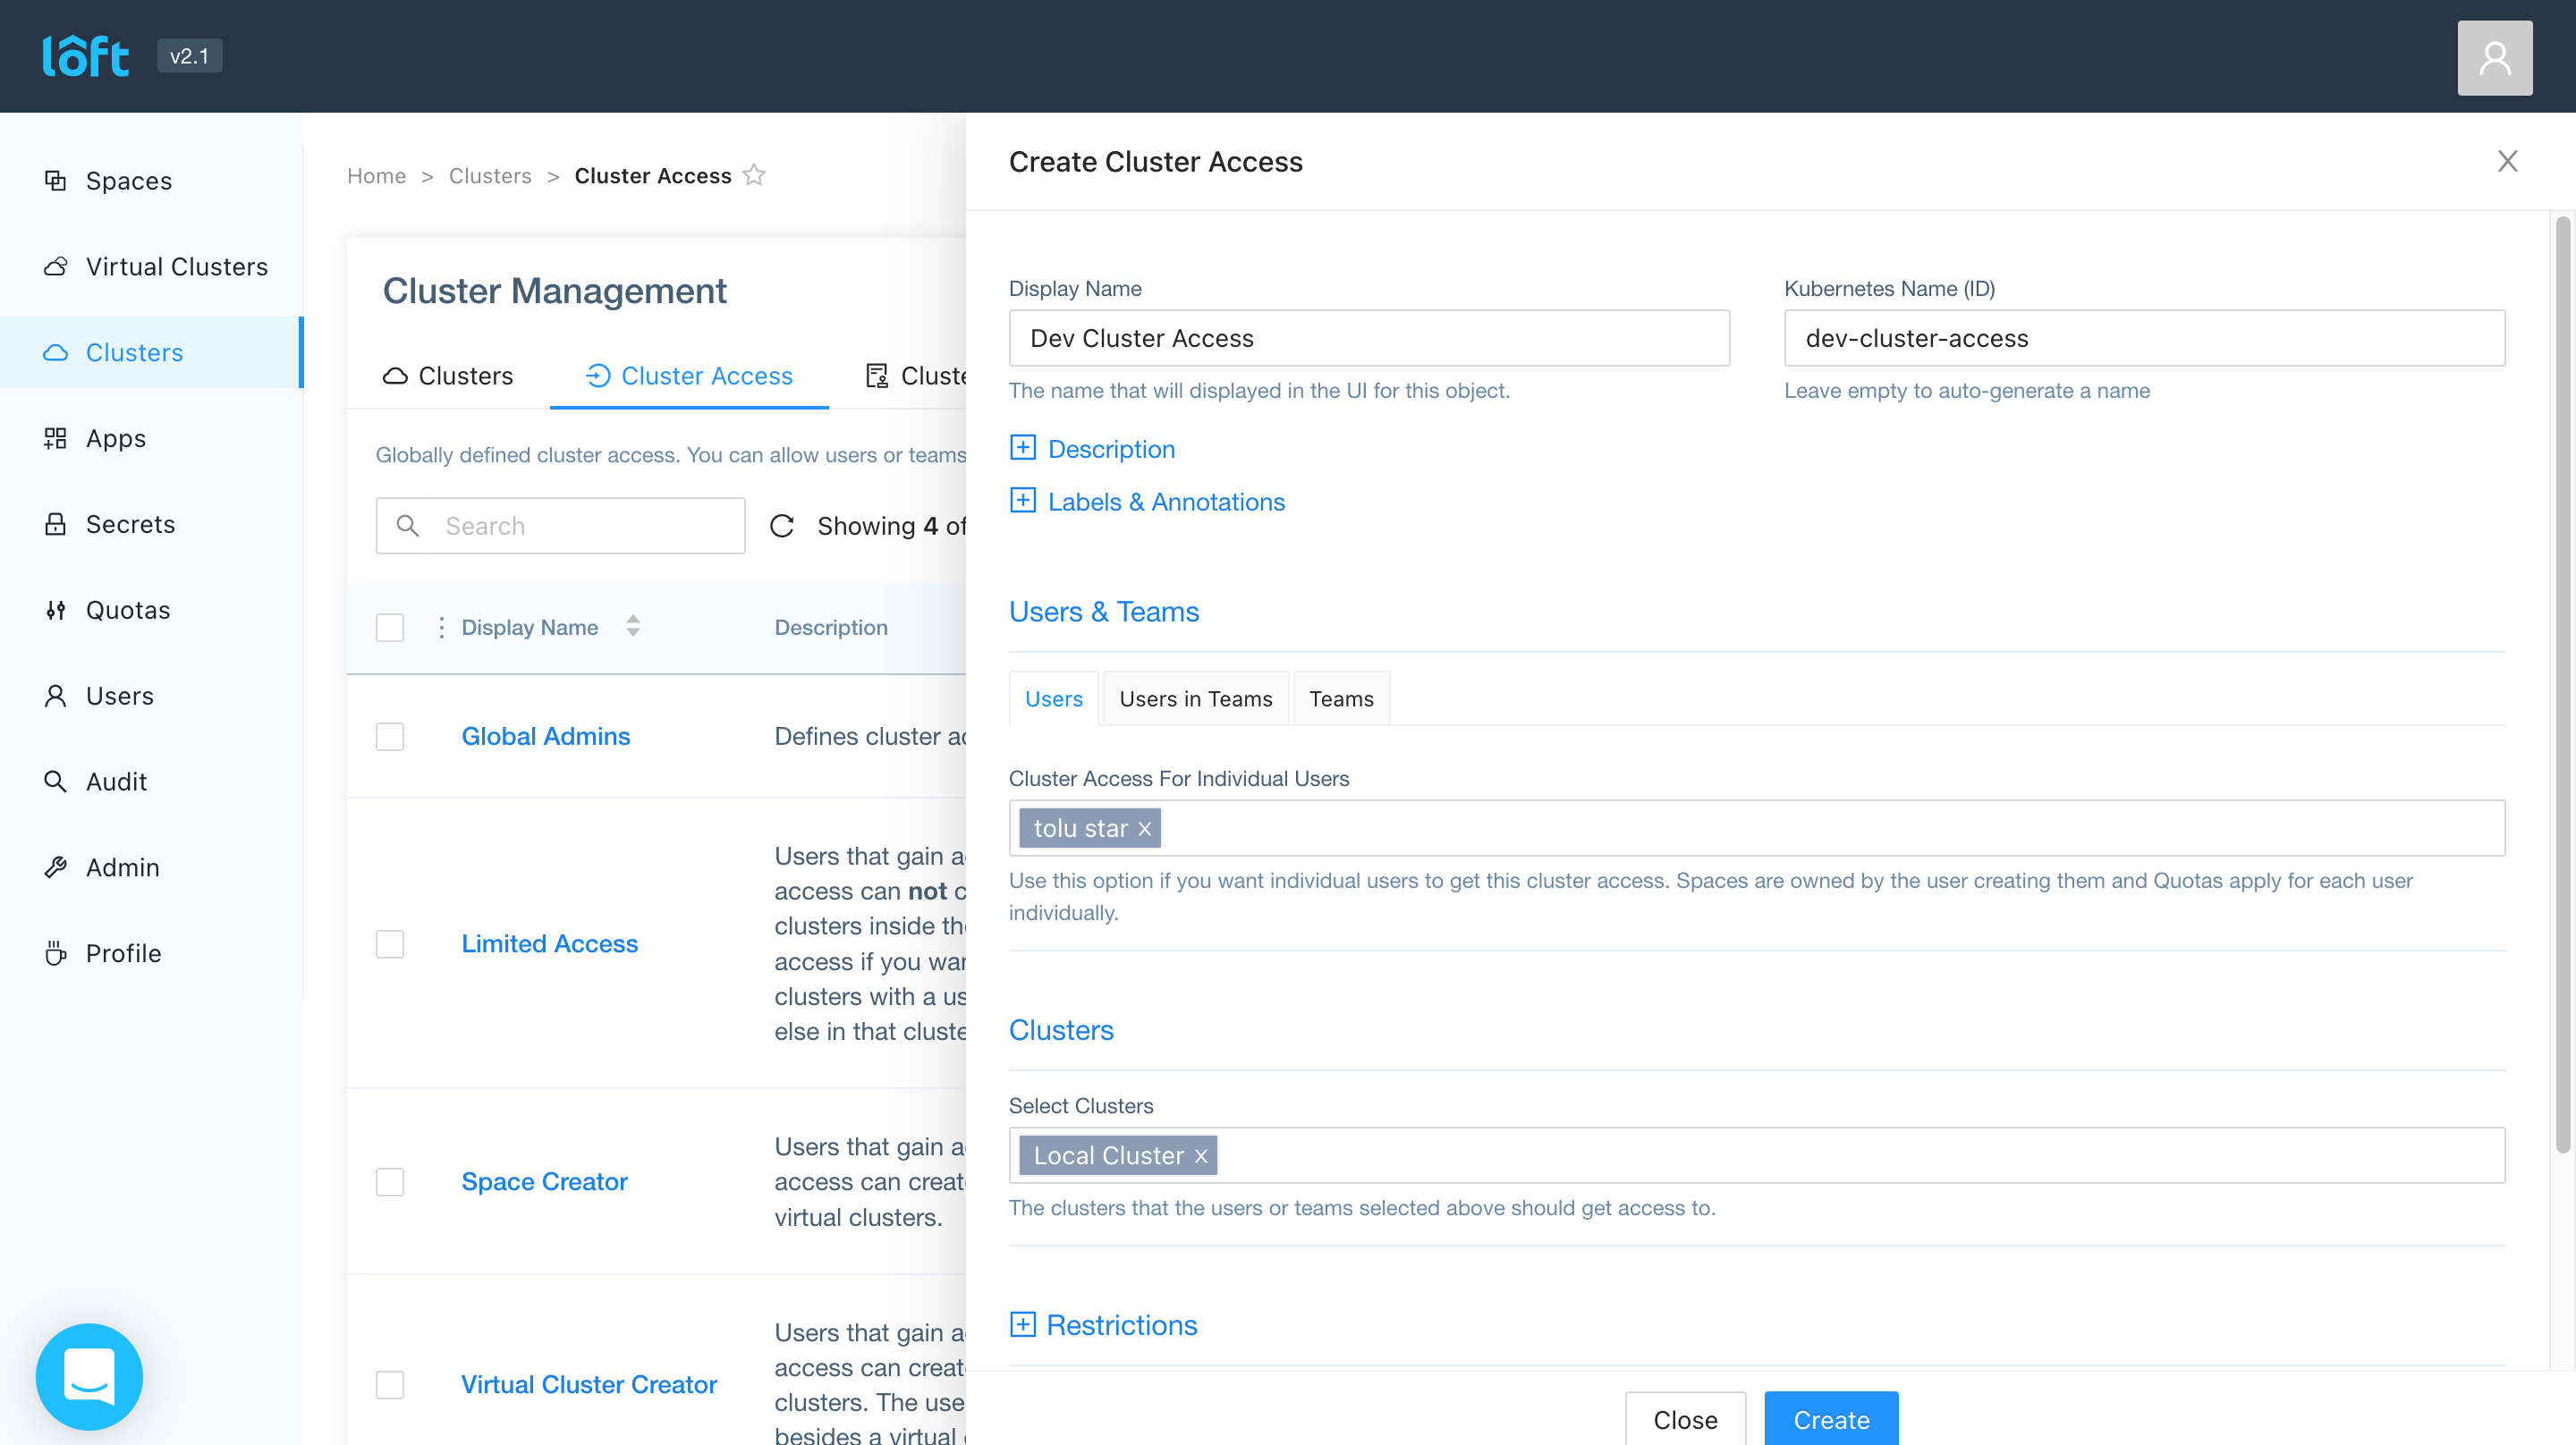Switch to the Teams tab
2576x1445 pixels.
click(x=1341, y=698)
